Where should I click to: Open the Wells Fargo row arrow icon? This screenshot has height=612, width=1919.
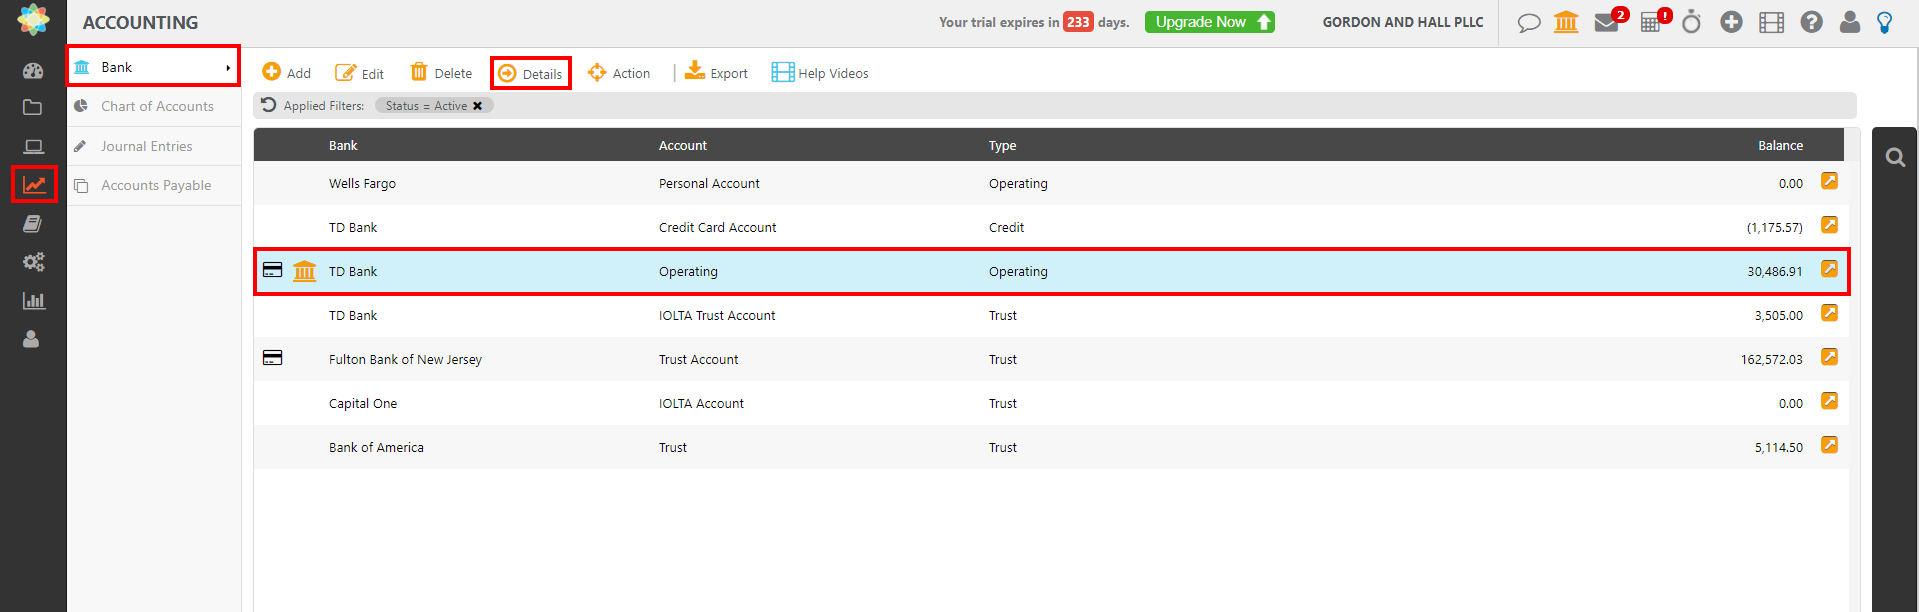pyautogui.click(x=1829, y=181)
